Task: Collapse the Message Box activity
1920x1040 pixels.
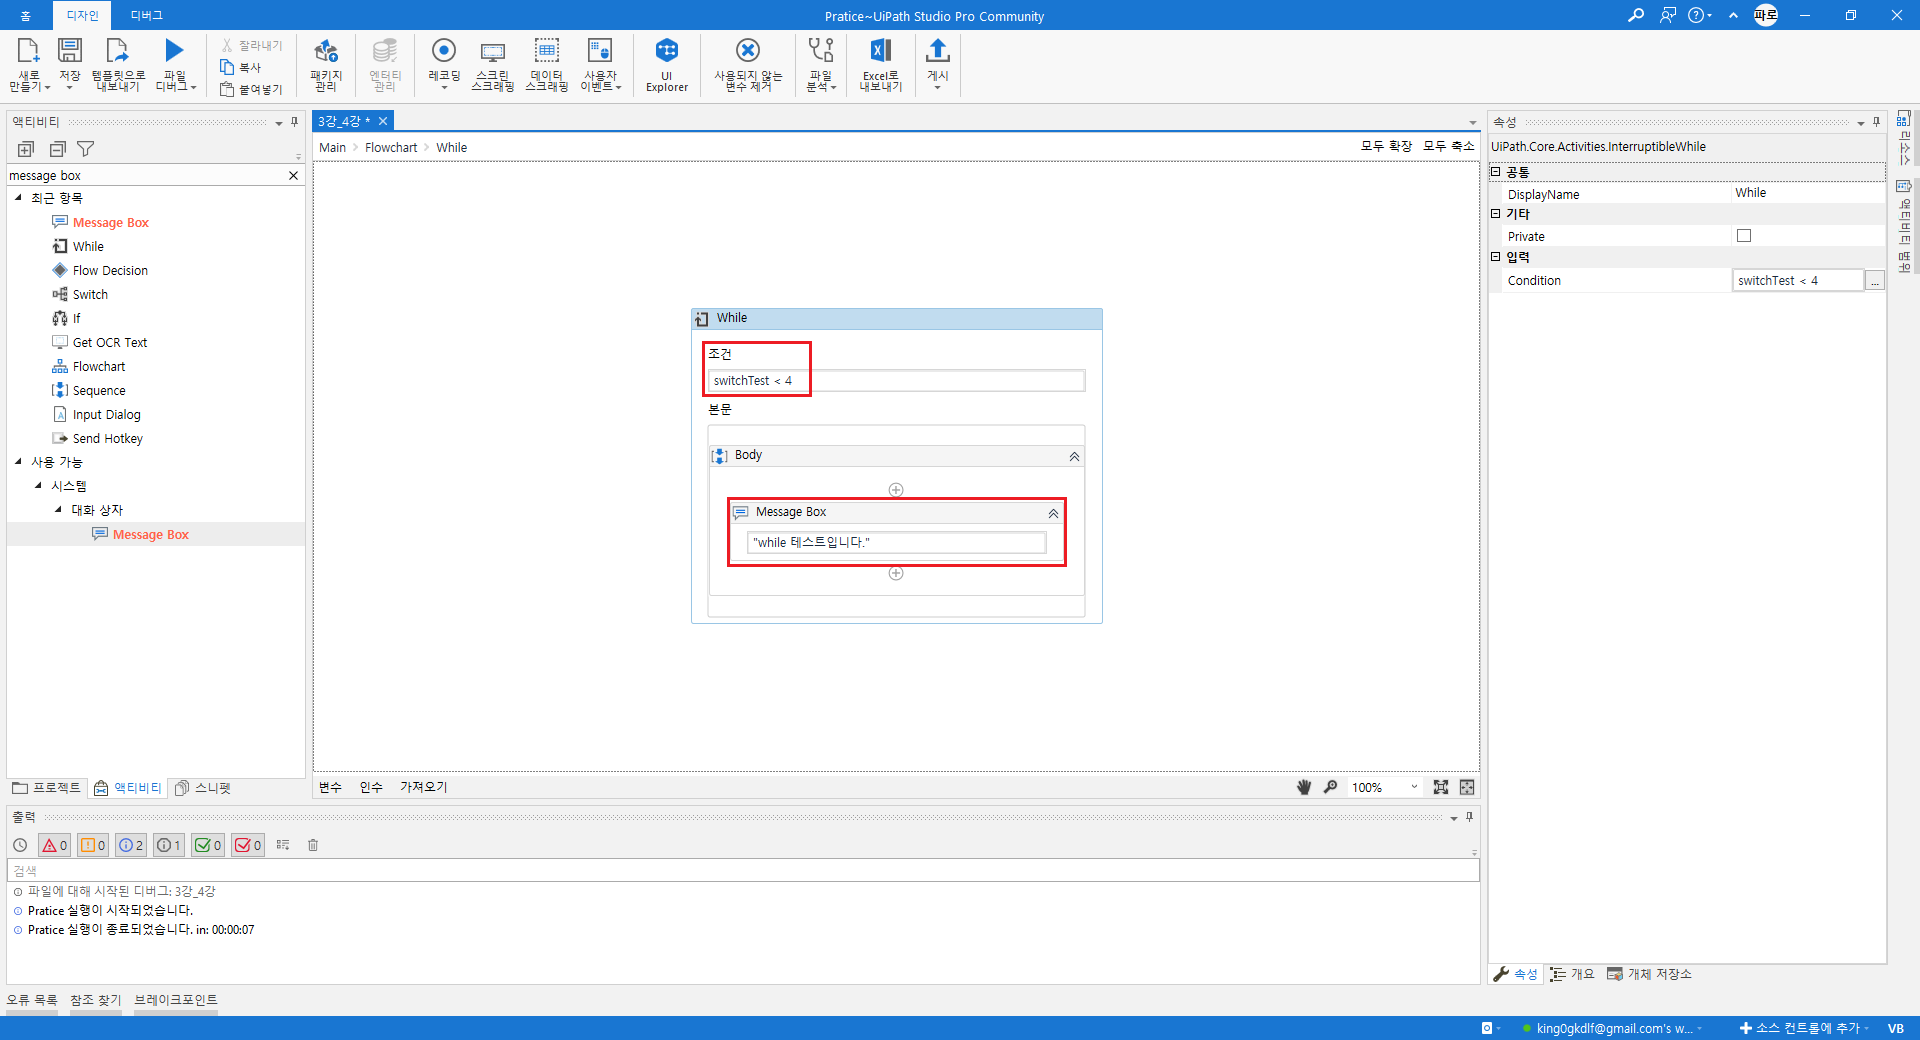Action: [1053, 513]
